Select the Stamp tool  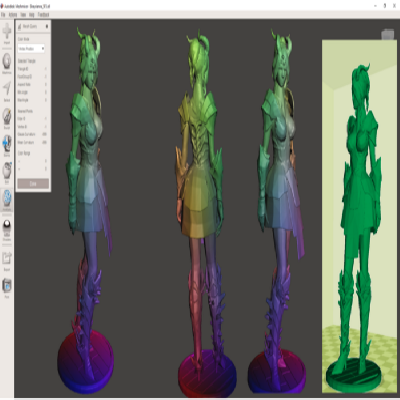point(7,146)
